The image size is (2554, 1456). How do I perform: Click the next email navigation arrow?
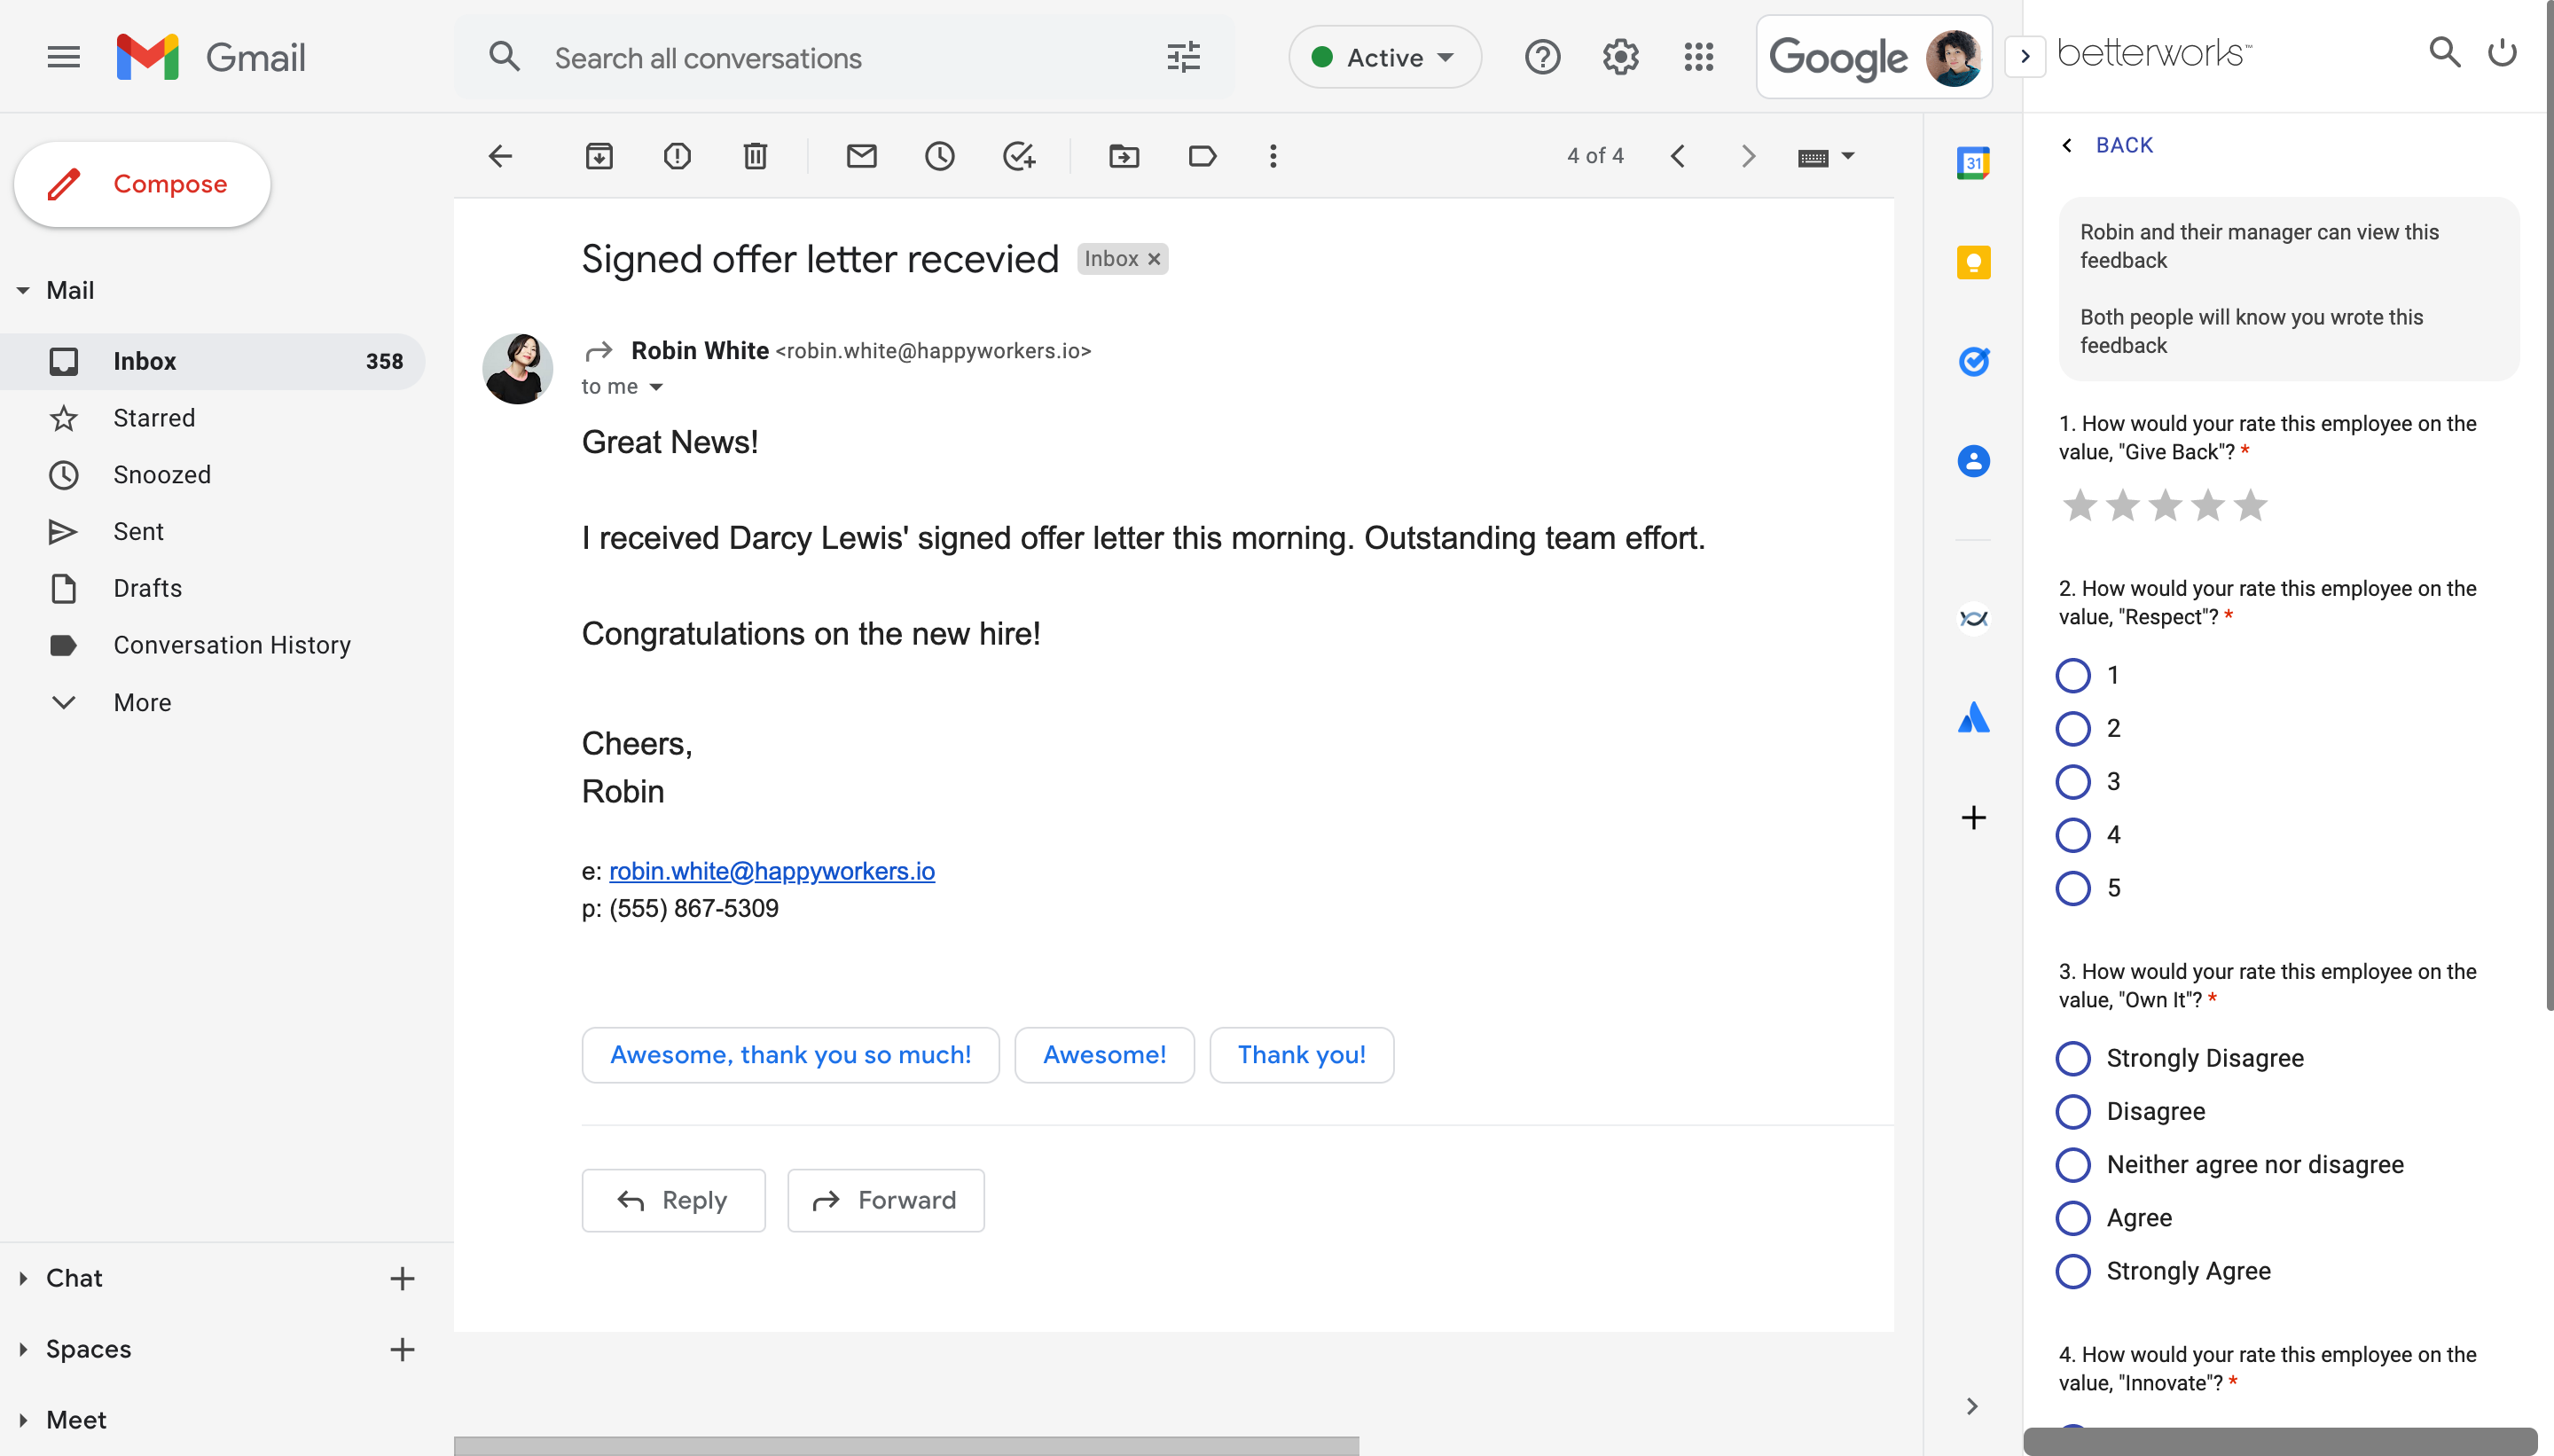click(x=1749, y=156)
